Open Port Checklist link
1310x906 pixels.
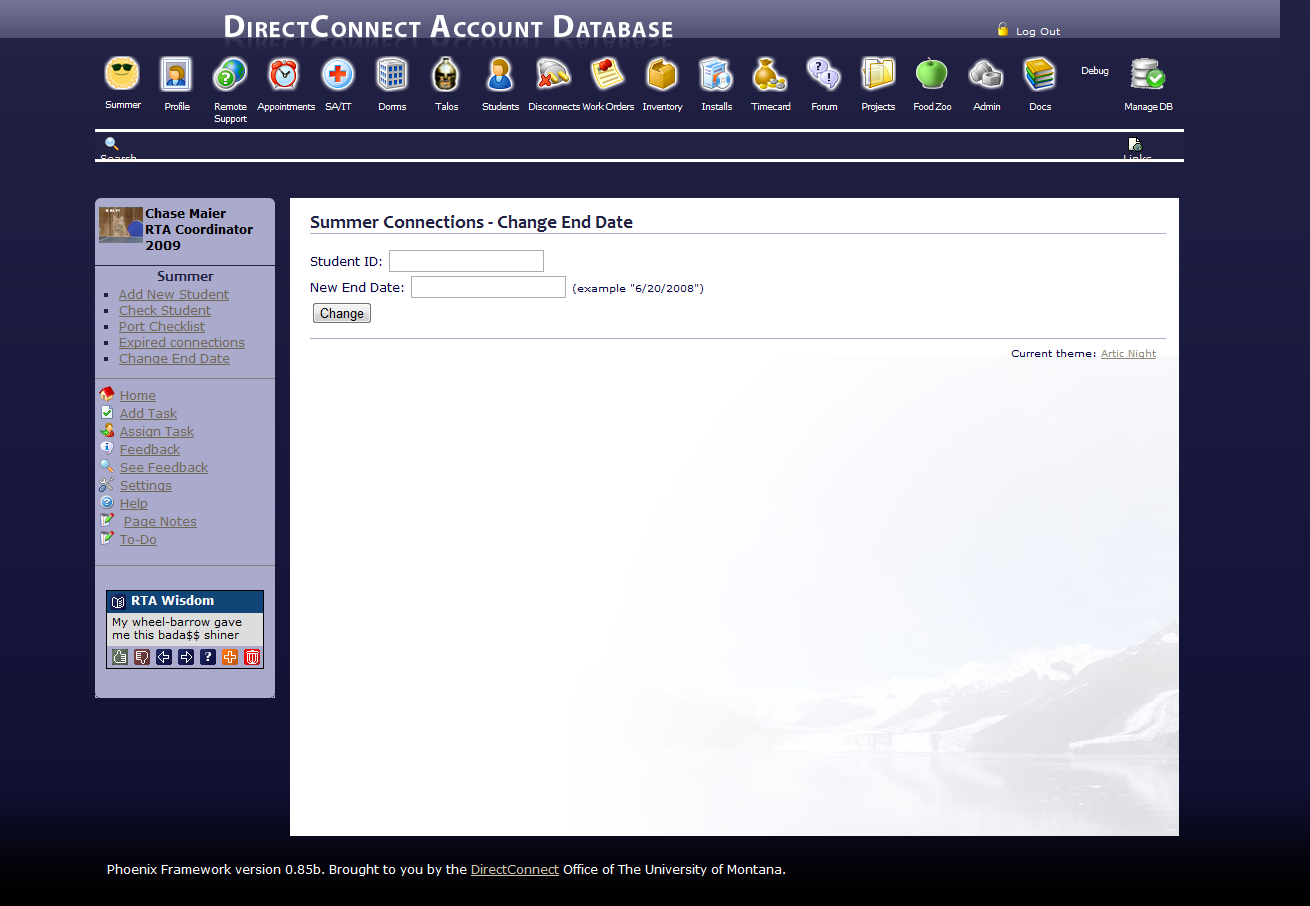coord(162,326)
